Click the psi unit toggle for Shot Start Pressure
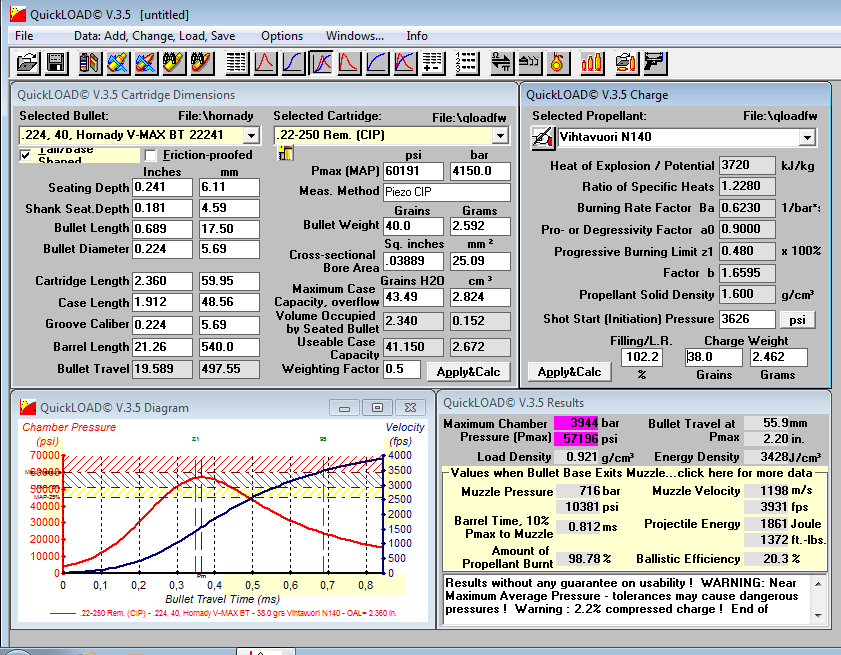The height and width of the screenshot is (655, 841). 797,320
